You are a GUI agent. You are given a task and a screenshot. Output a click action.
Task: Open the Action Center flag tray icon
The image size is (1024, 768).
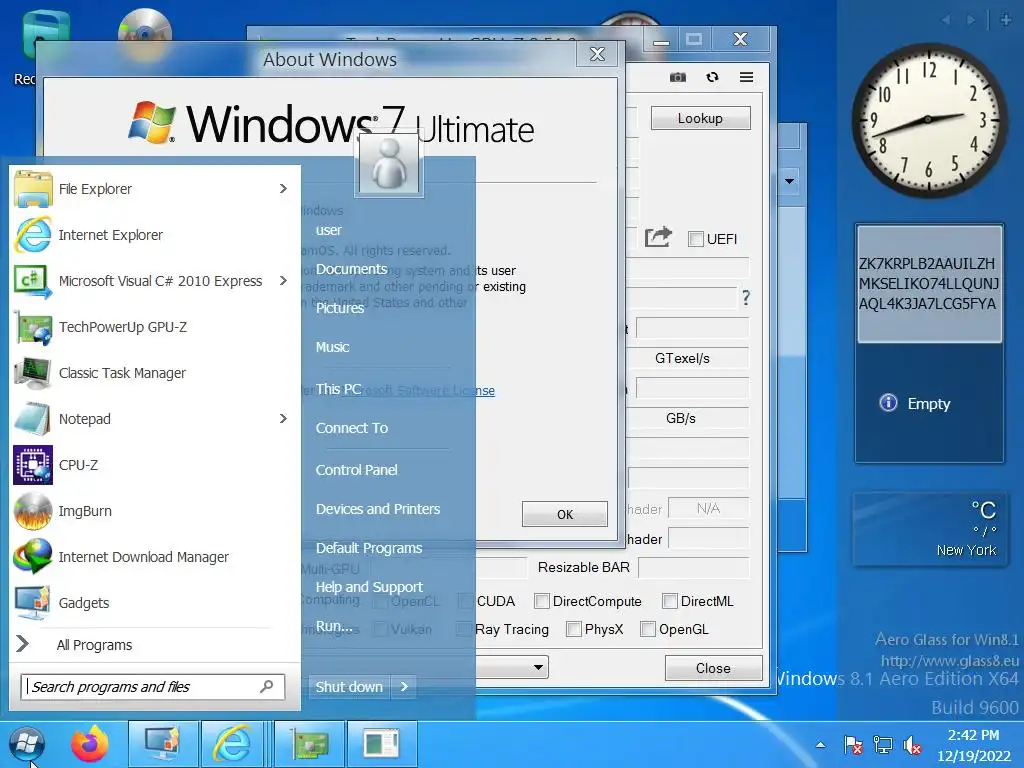point(852,744)
